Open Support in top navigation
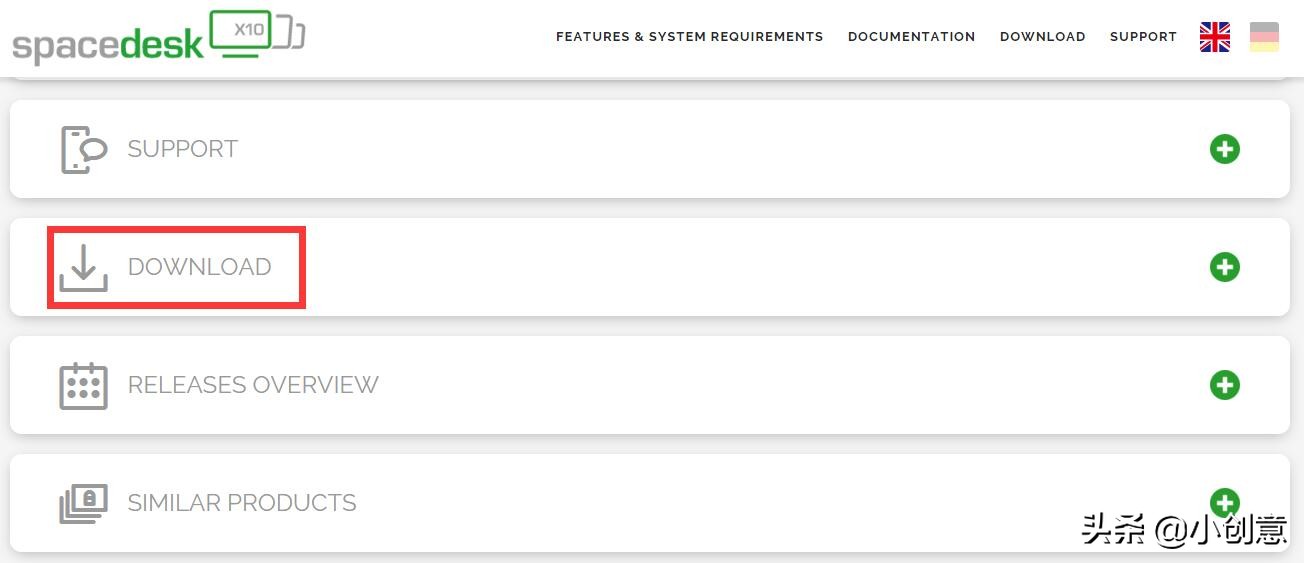Screen dimensions: 1304x563 click(1143, 37)
